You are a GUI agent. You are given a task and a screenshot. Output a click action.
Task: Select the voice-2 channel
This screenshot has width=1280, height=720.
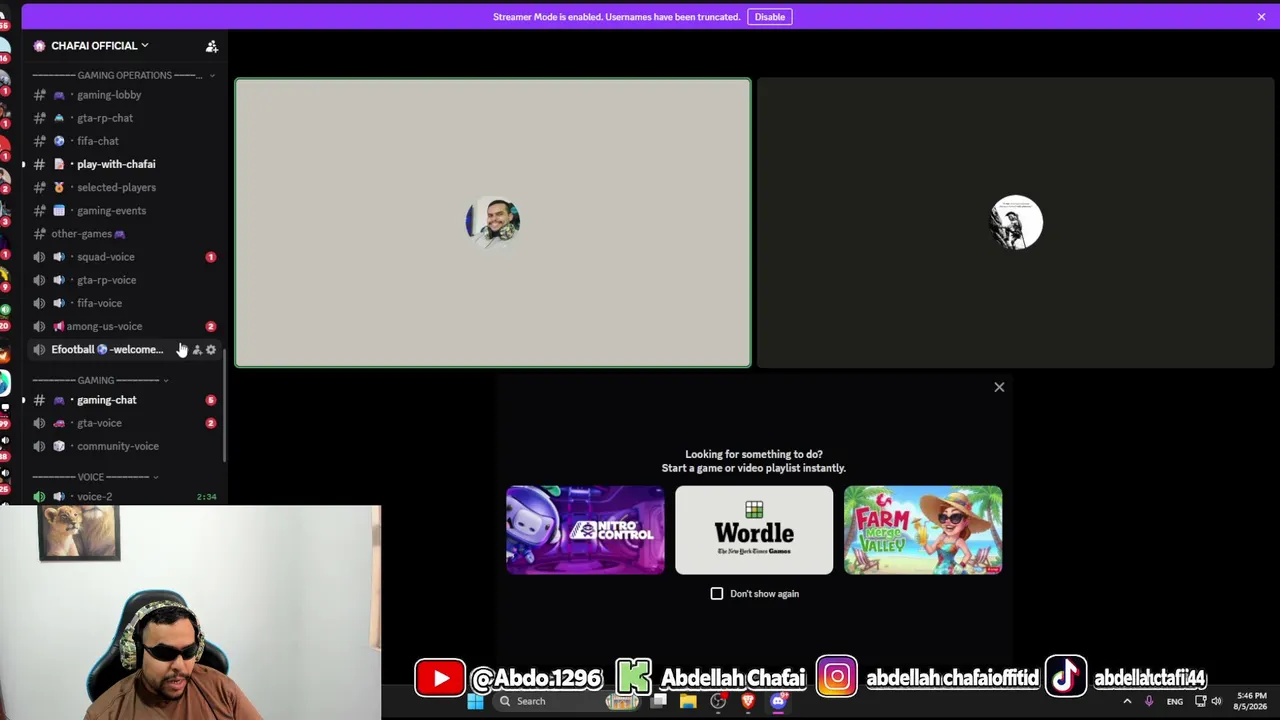(x=124, y=497)
